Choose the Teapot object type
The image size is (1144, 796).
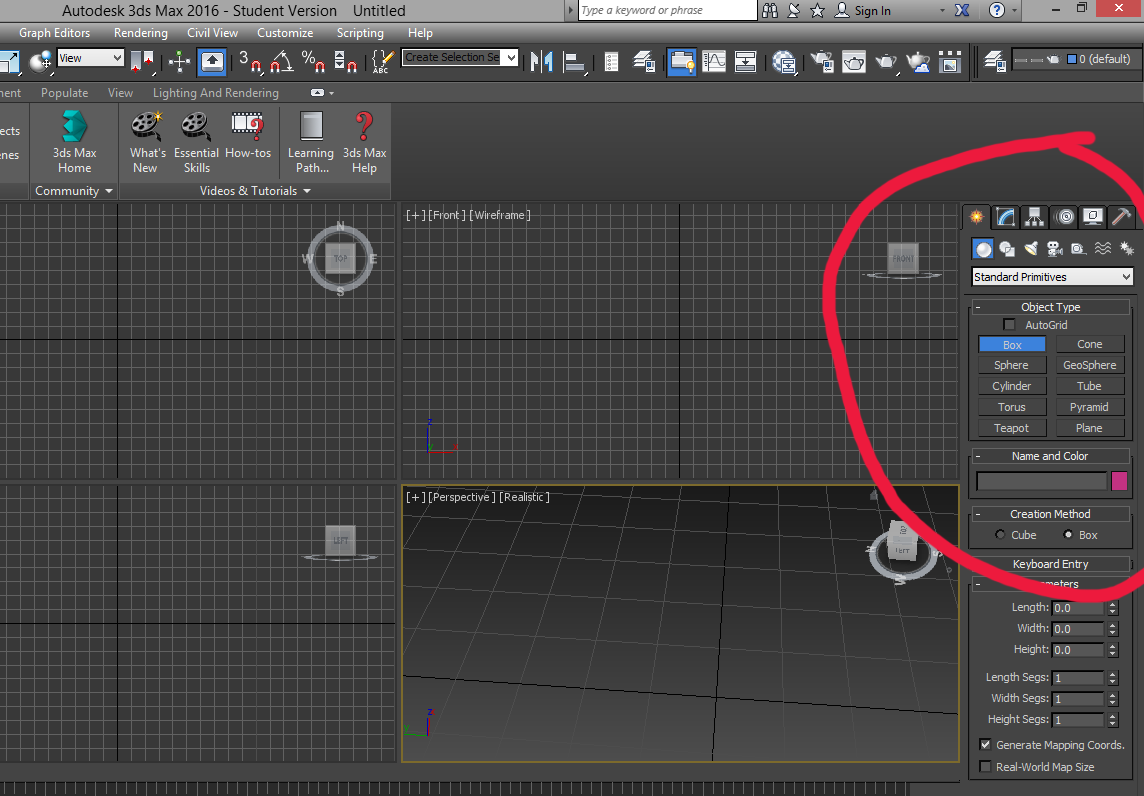(x=1012, y=428)
